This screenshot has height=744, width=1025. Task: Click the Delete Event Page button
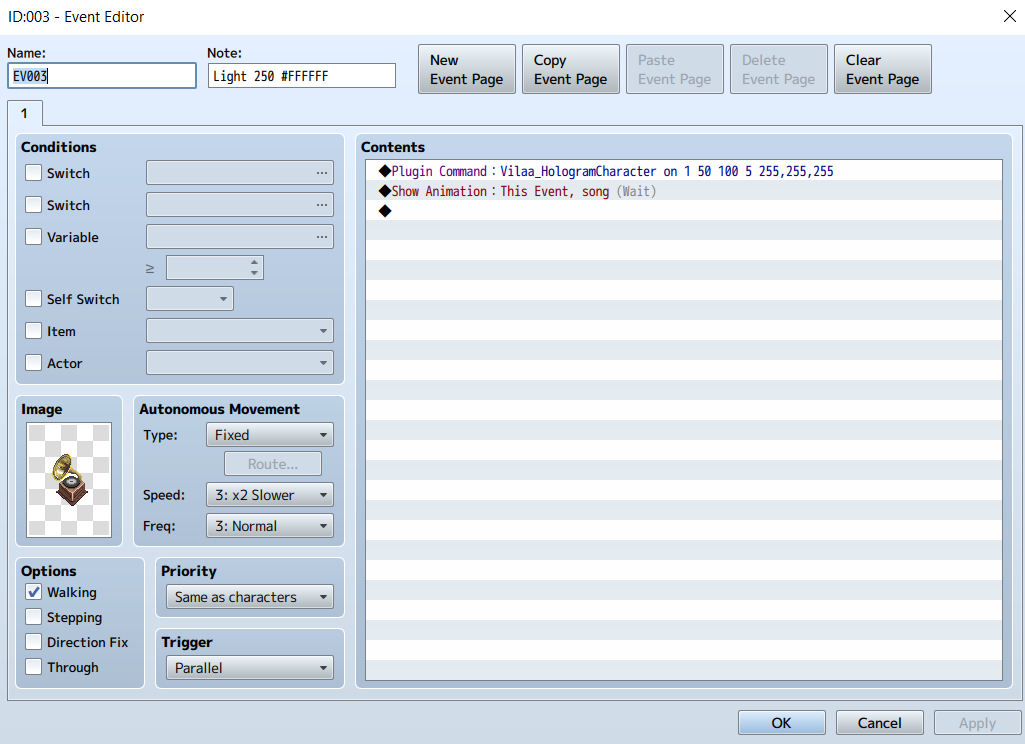[x=779, y=69]
